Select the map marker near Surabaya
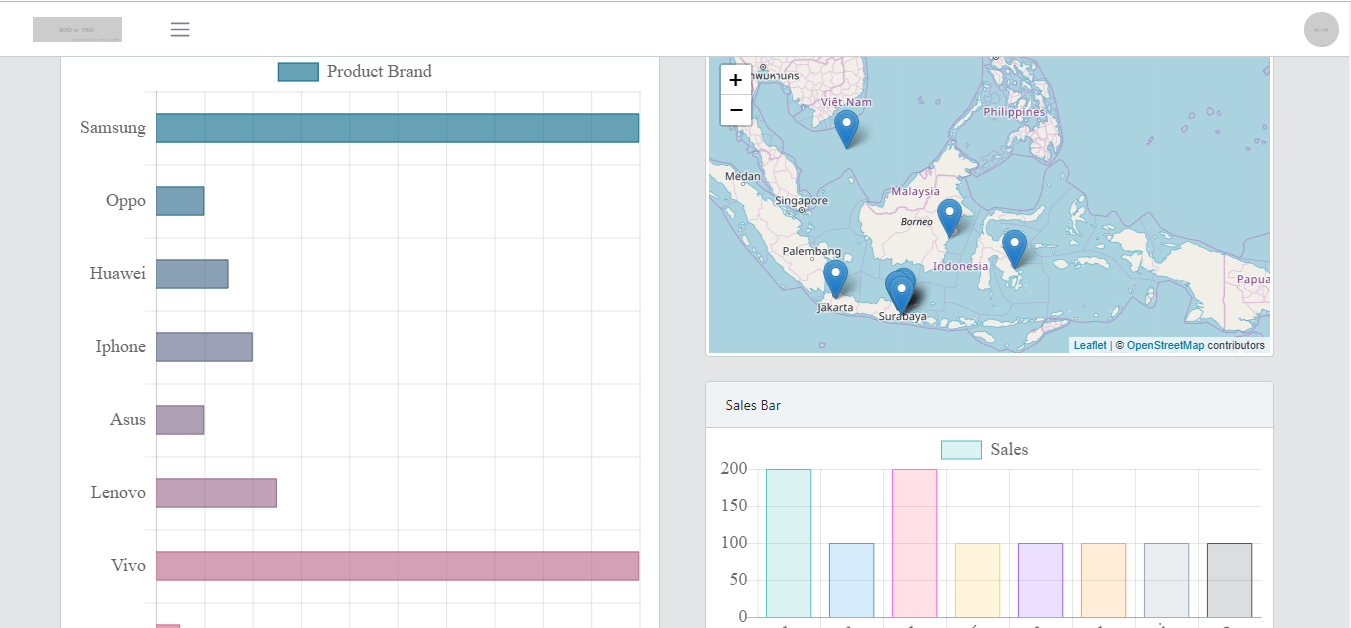 click(901, 297)
